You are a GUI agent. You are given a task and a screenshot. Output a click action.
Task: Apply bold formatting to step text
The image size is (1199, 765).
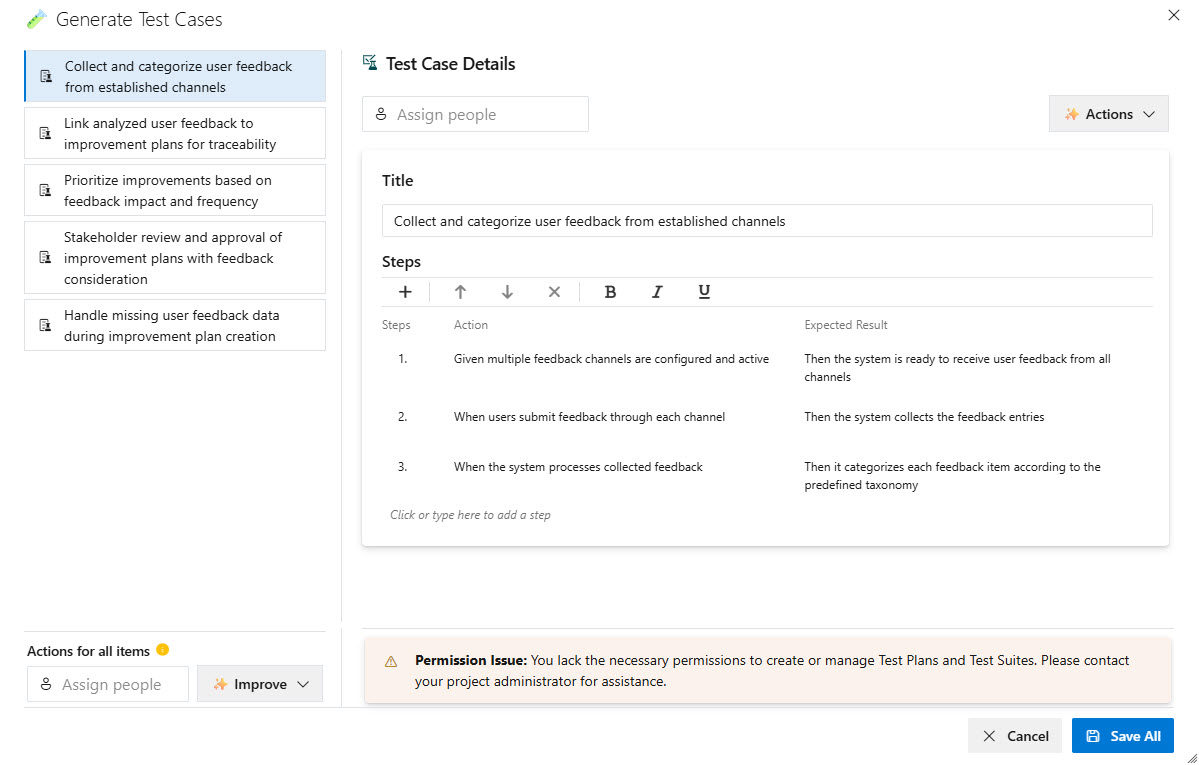[x=610, y=291]
